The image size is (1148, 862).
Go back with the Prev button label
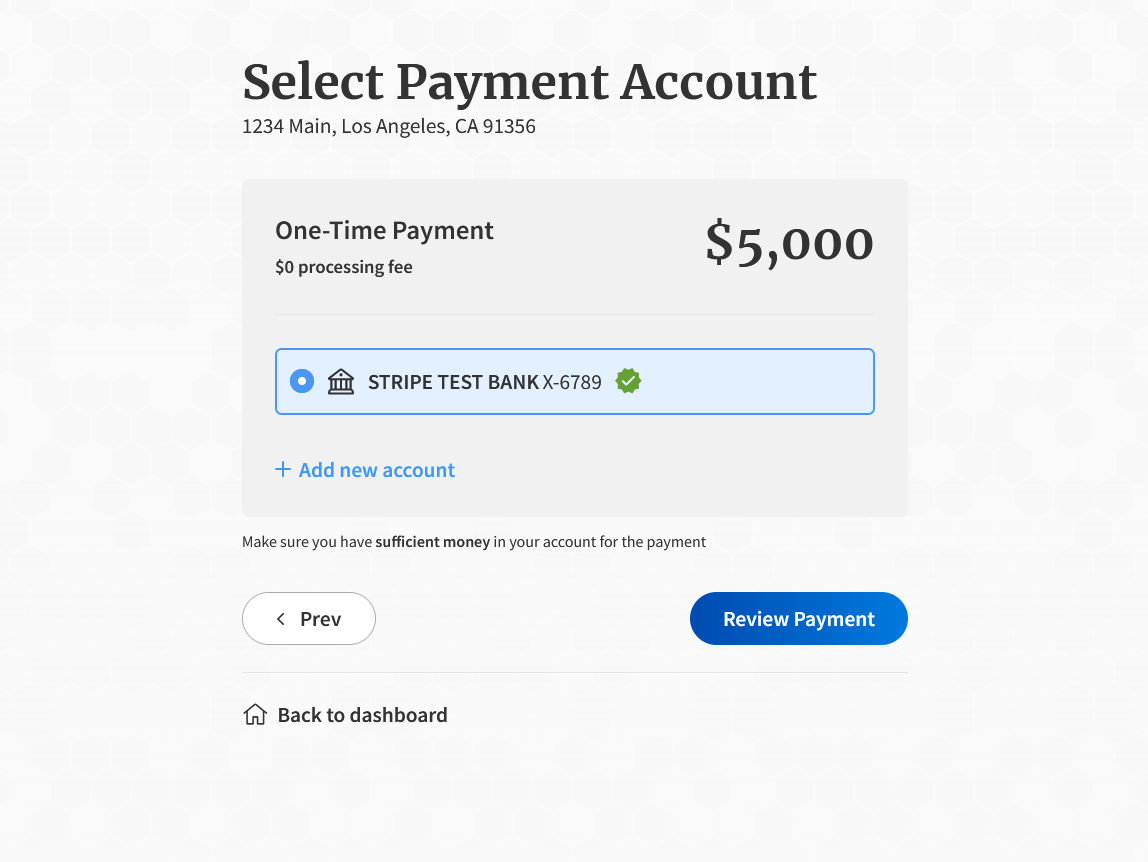[320, 619]
